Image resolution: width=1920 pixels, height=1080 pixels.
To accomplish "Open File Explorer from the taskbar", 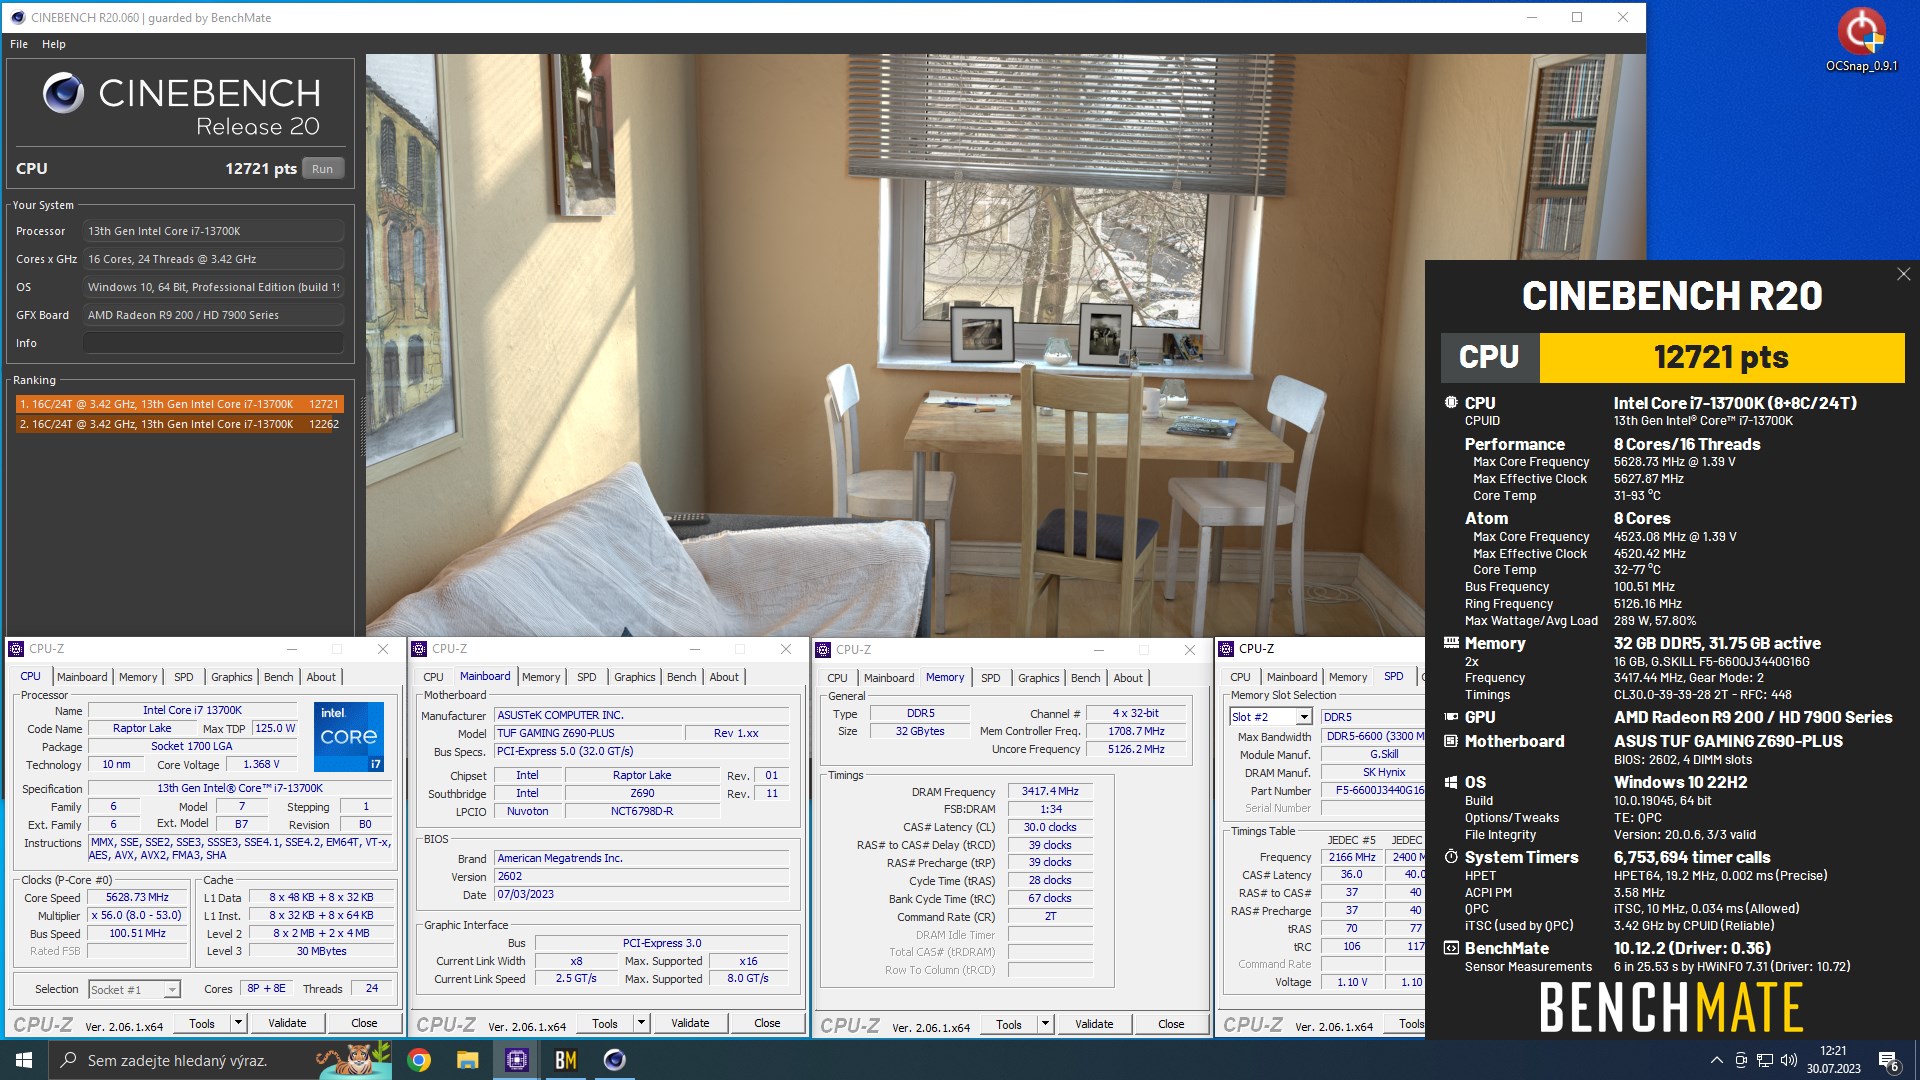I will (467, 1060).
